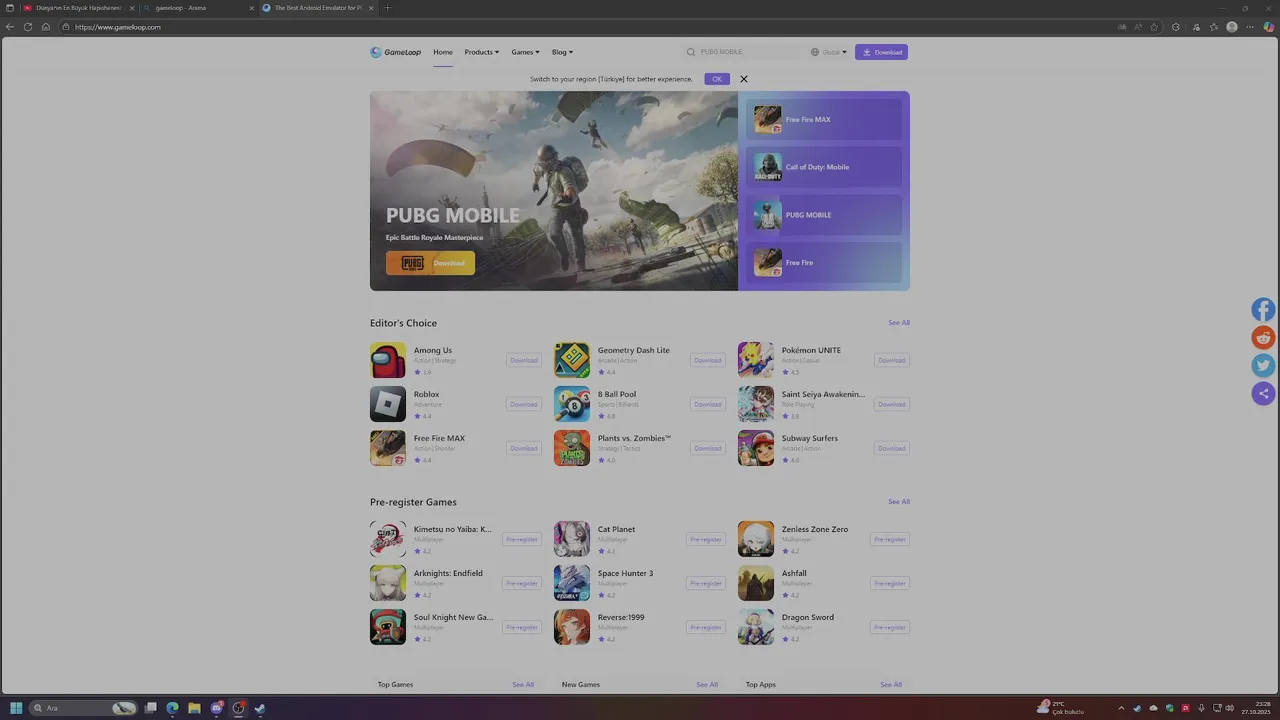See all Top Apps
Screen dimensions: 1280x720
(x=891, y=685)
